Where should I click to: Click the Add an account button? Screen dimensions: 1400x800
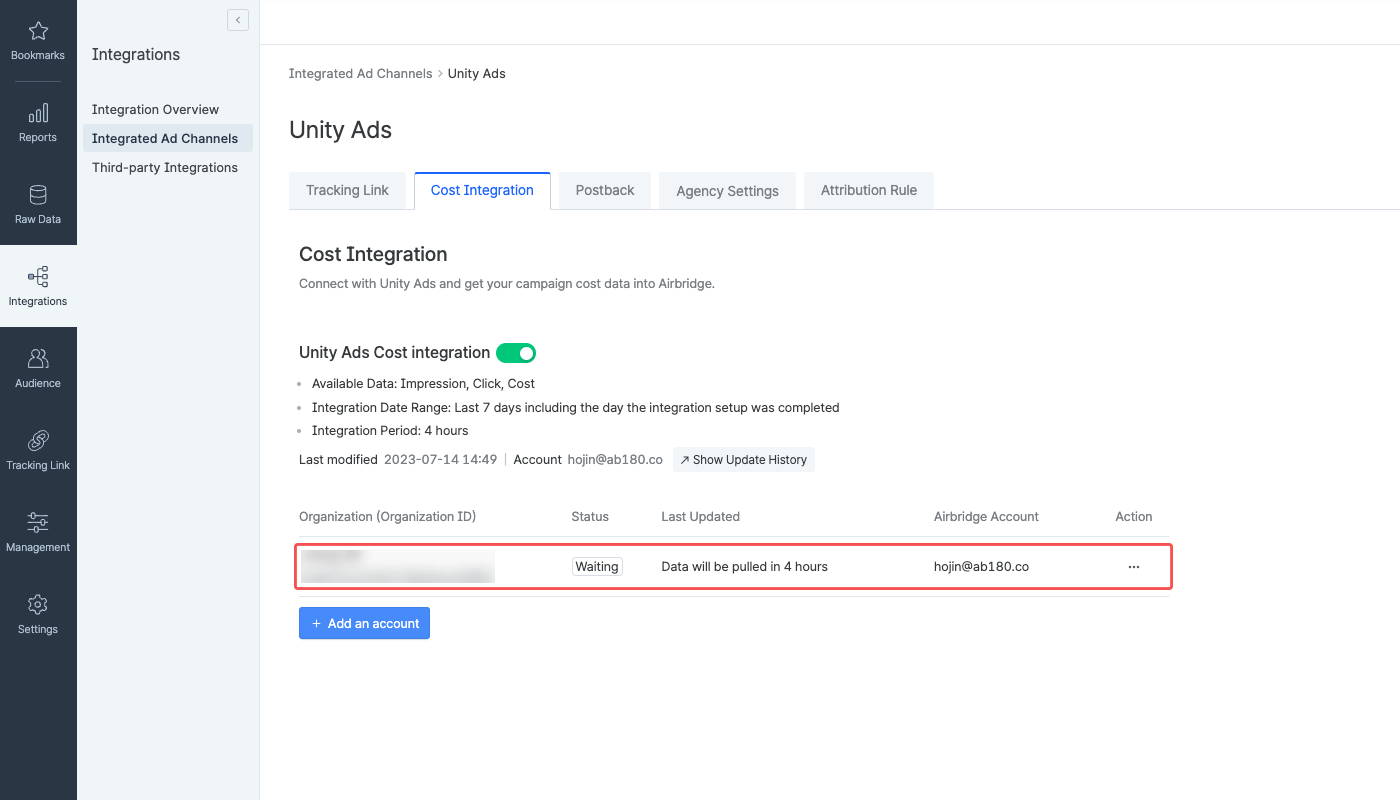(364, 623)
